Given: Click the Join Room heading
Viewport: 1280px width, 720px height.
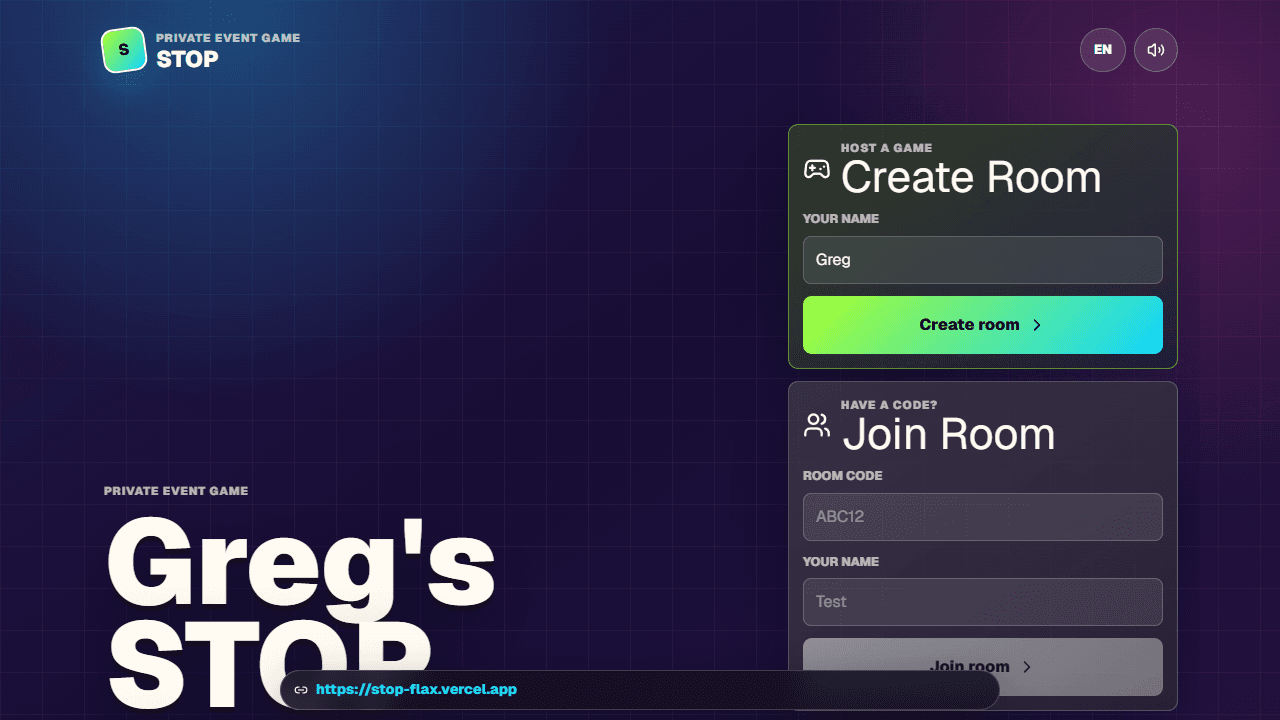Looking at the screenshot, I should (949, 434).
